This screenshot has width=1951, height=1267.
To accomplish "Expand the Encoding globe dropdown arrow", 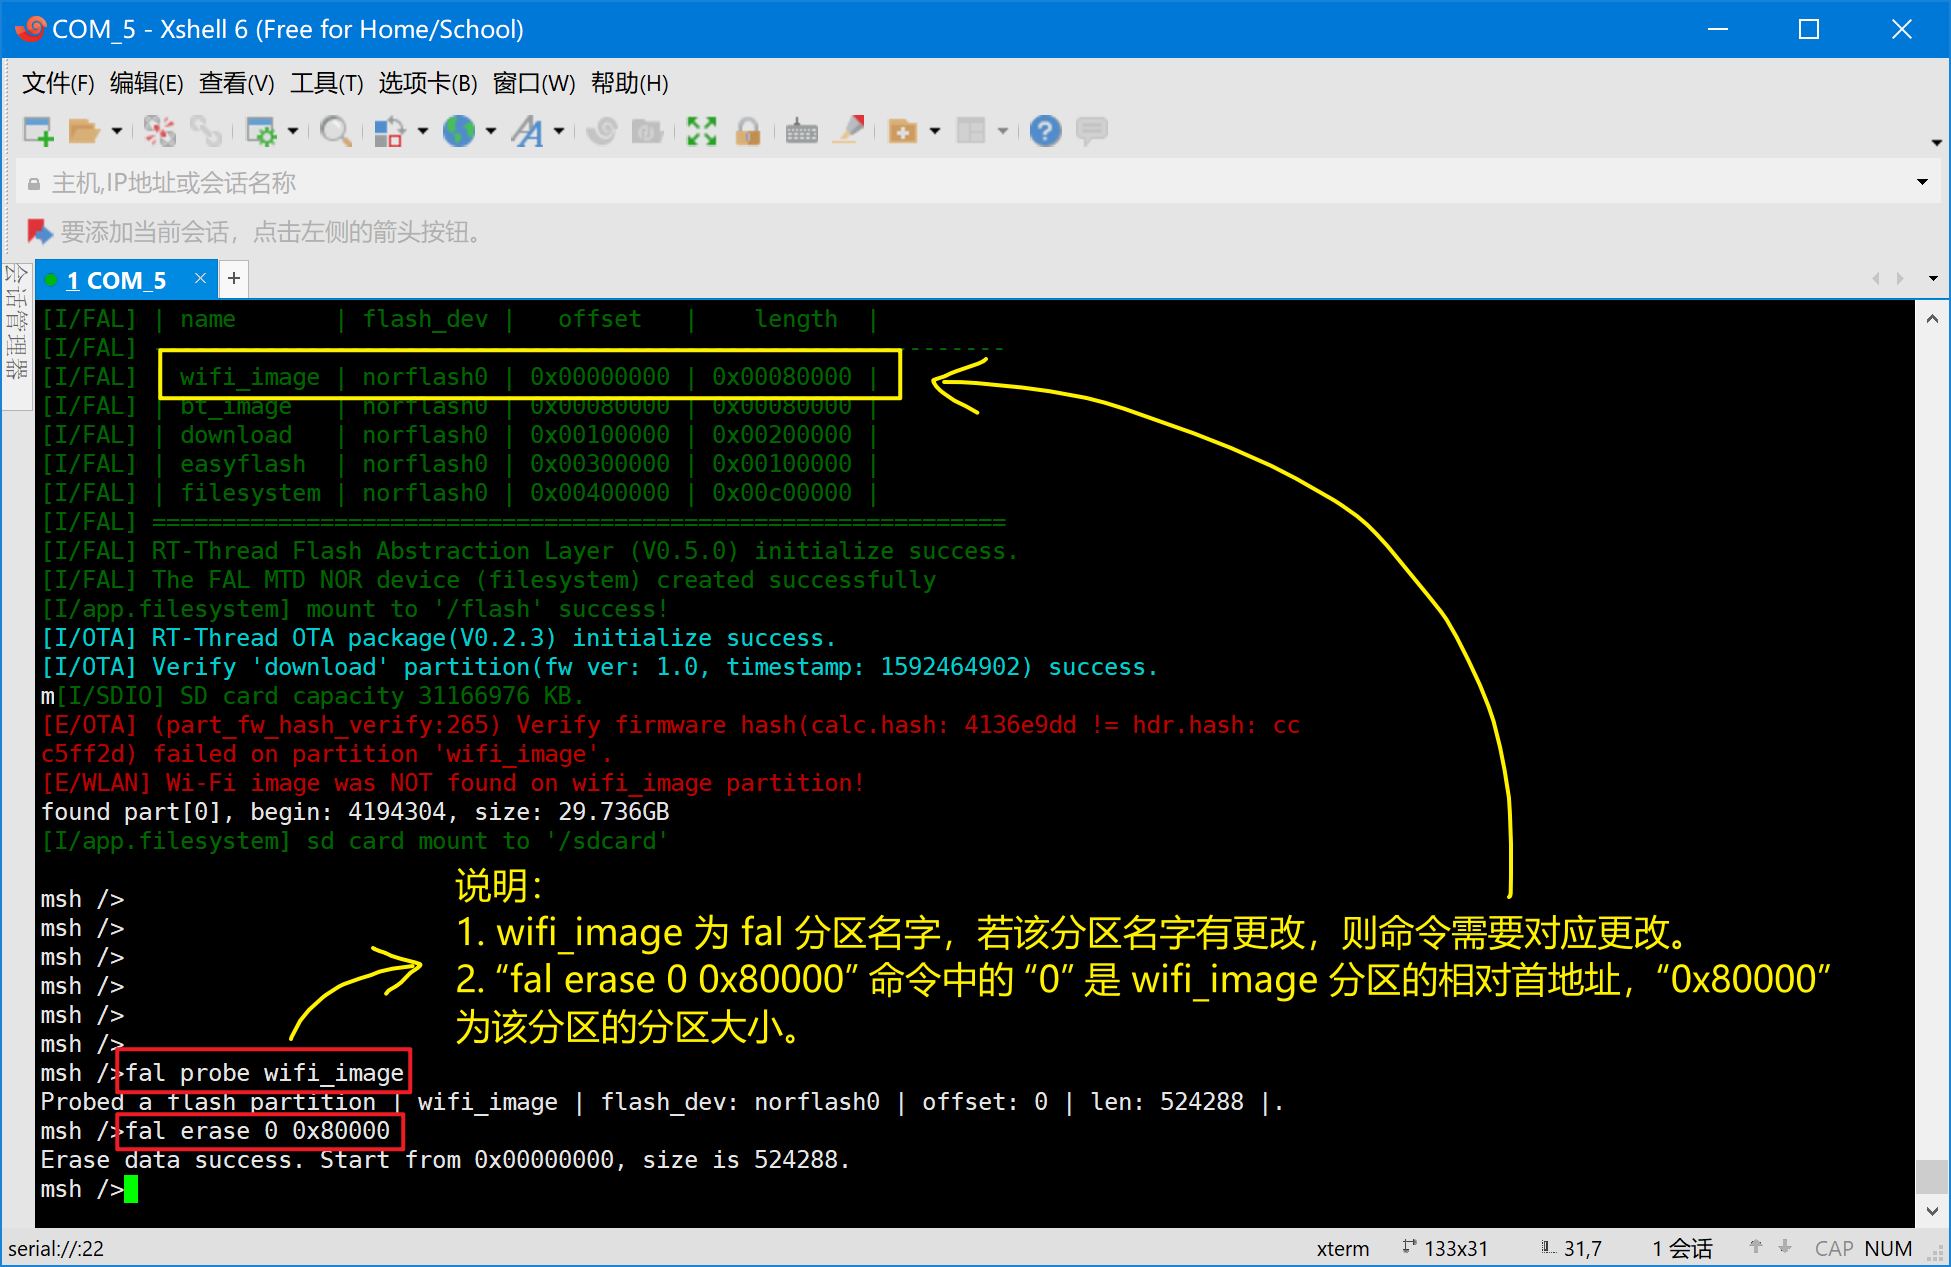I will point(490,131).
